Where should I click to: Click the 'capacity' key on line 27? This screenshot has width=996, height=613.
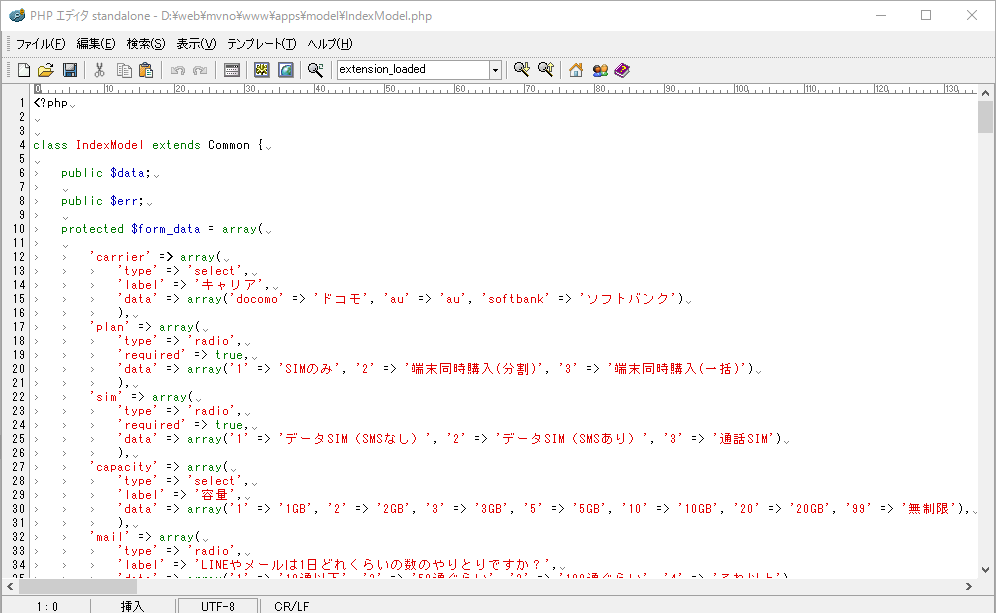pos(124,467)
